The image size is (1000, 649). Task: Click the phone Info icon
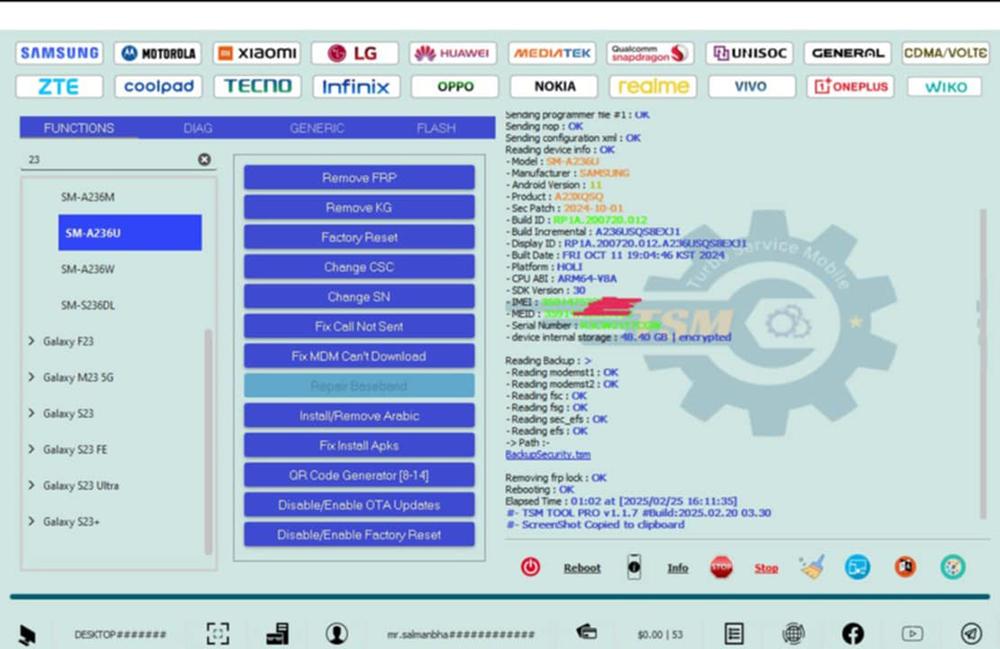(634, 567)
